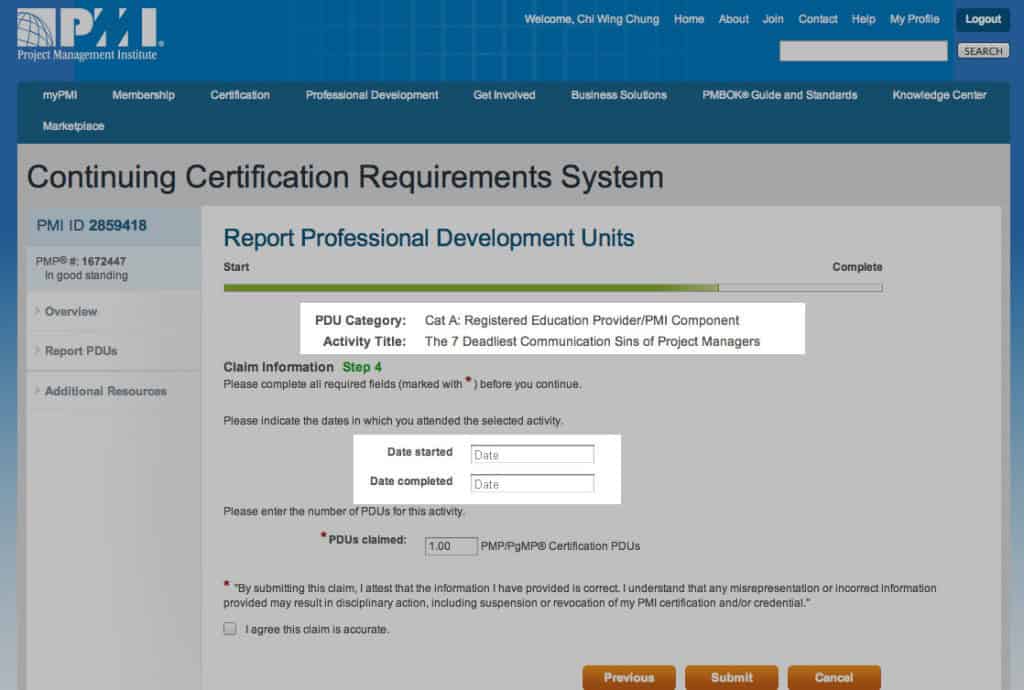The image size is (1024, 690).
Task: Open the Certification menu
Action: point(240,95)
